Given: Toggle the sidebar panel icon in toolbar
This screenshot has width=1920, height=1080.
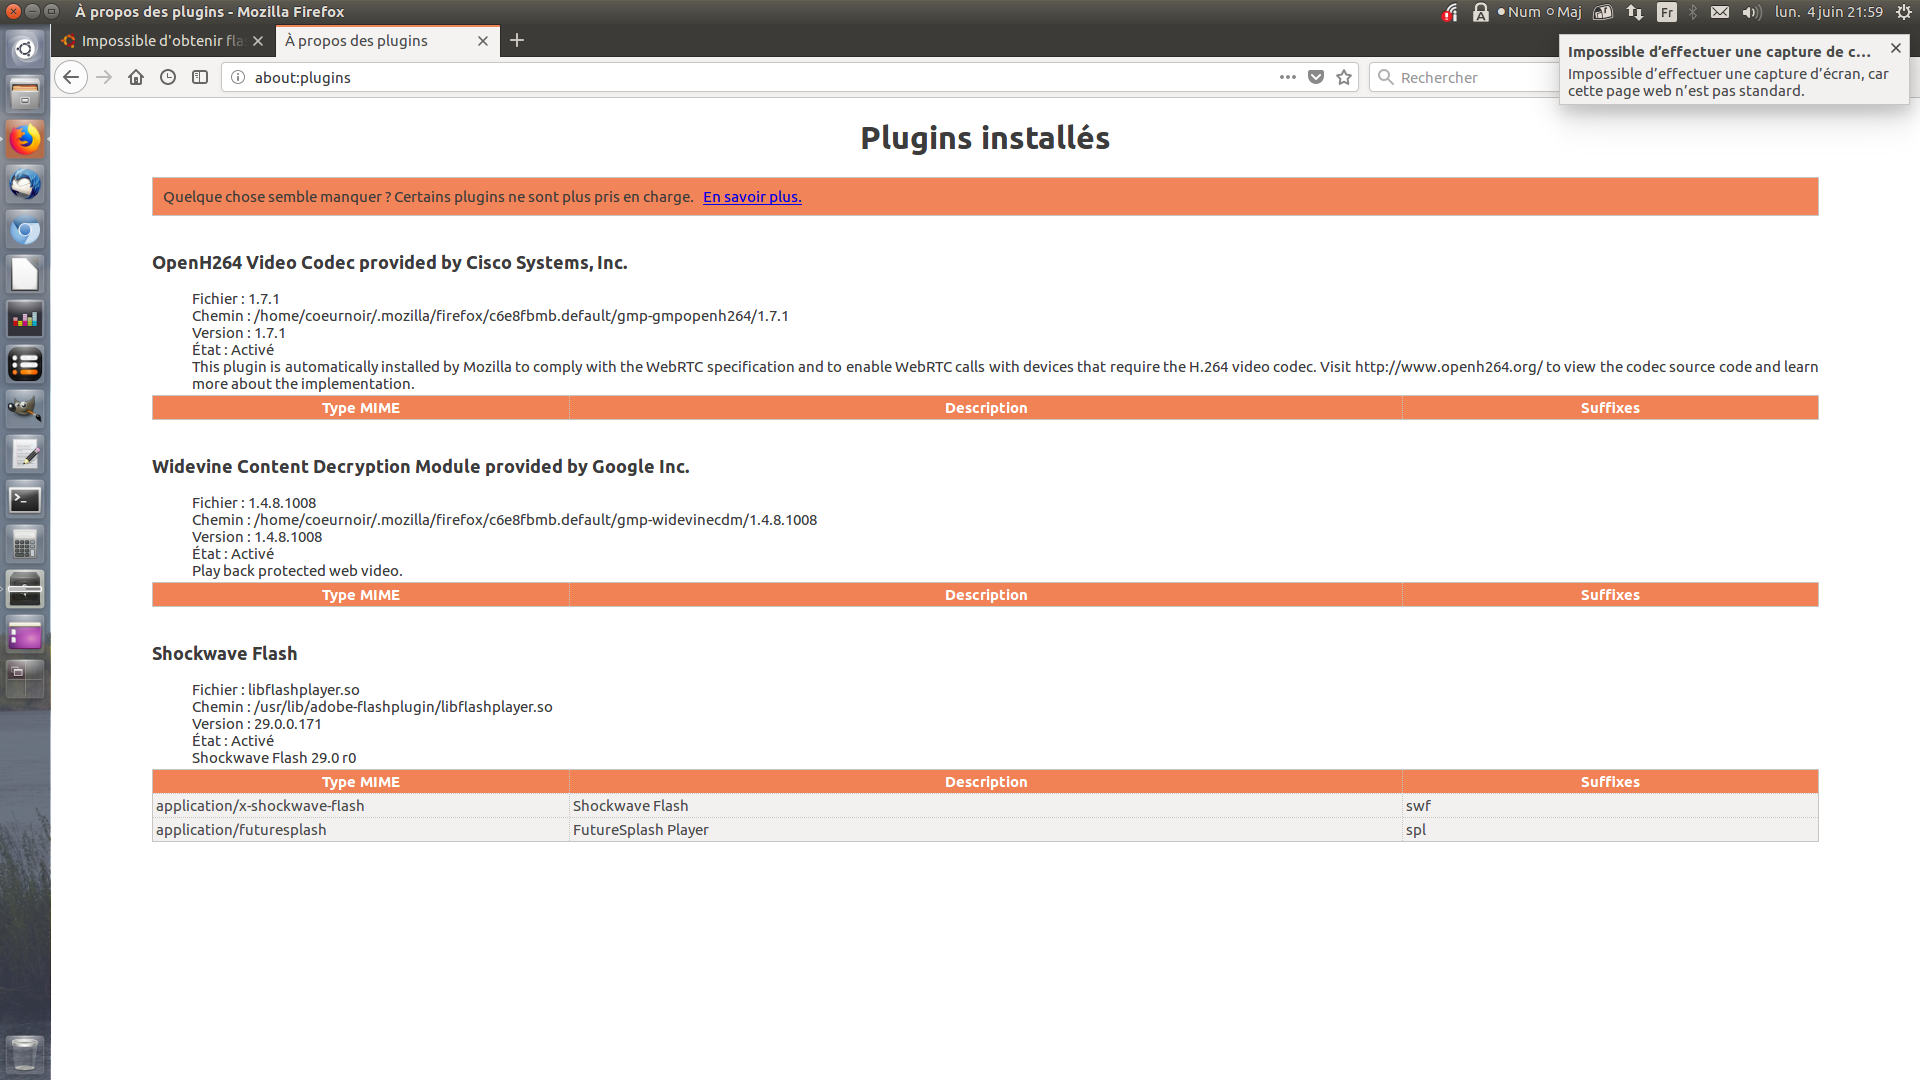Looking at the screenshot, I should coord(200,78).
